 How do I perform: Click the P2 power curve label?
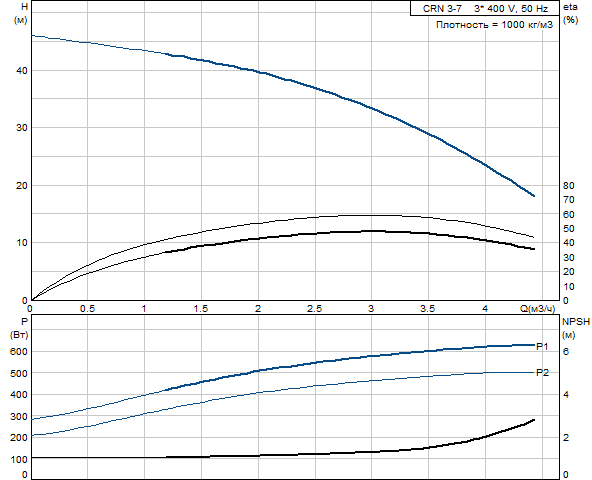pos(543,373)
